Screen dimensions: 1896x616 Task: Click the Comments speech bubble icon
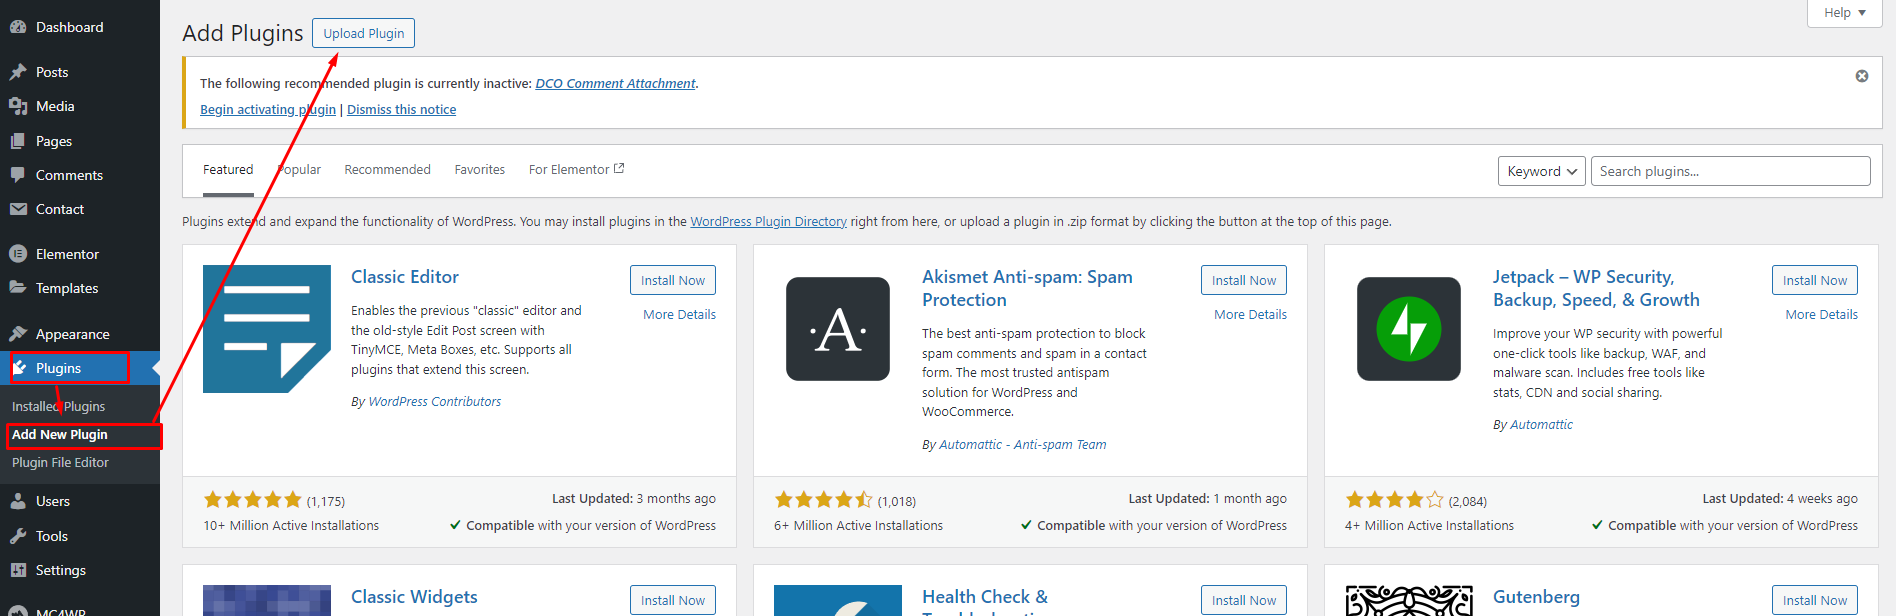[x=18, y=175]
